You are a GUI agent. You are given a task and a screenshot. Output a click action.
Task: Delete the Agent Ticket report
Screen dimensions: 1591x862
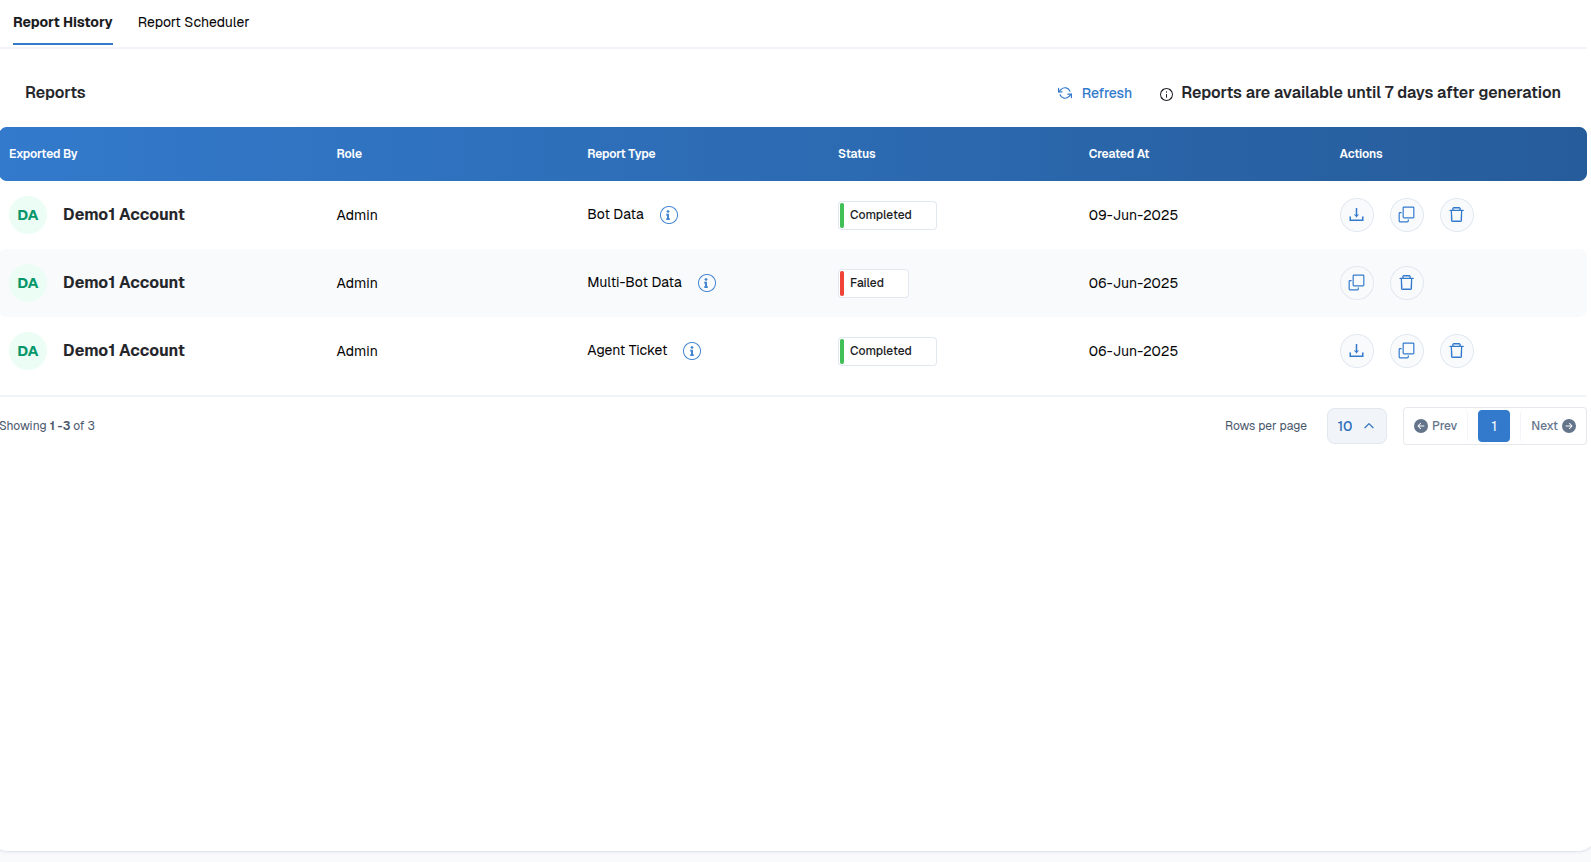point(1456,351)
